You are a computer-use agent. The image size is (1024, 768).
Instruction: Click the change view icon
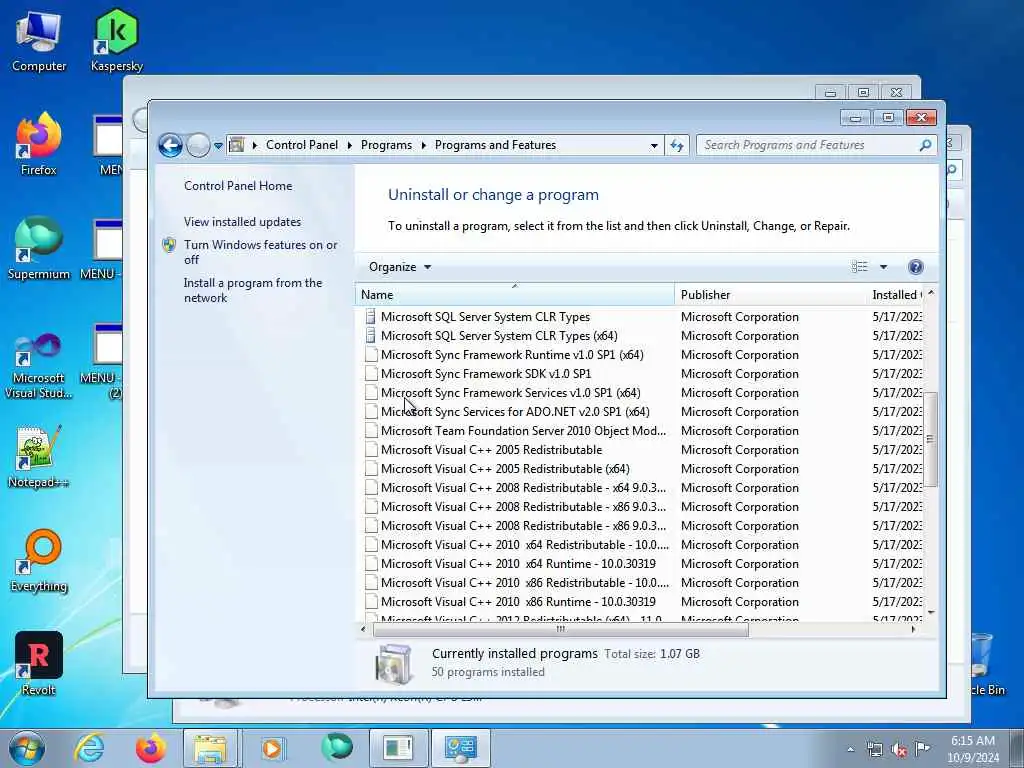859,266
